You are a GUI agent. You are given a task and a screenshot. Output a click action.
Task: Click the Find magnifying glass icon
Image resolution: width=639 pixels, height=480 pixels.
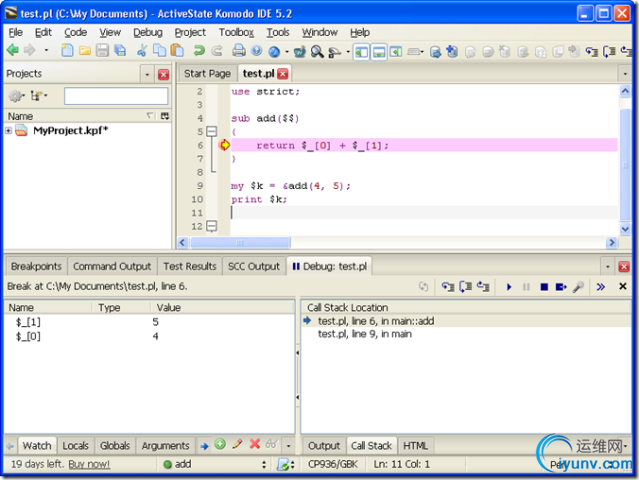pyautogui.click(x=317, y=51)
